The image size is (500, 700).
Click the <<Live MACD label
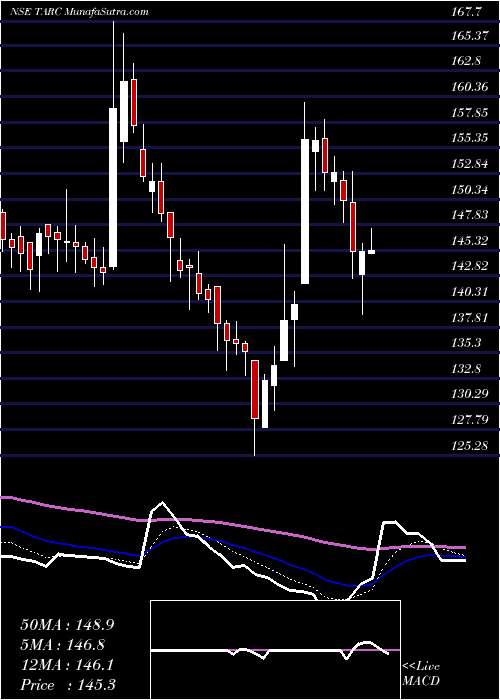421,674
